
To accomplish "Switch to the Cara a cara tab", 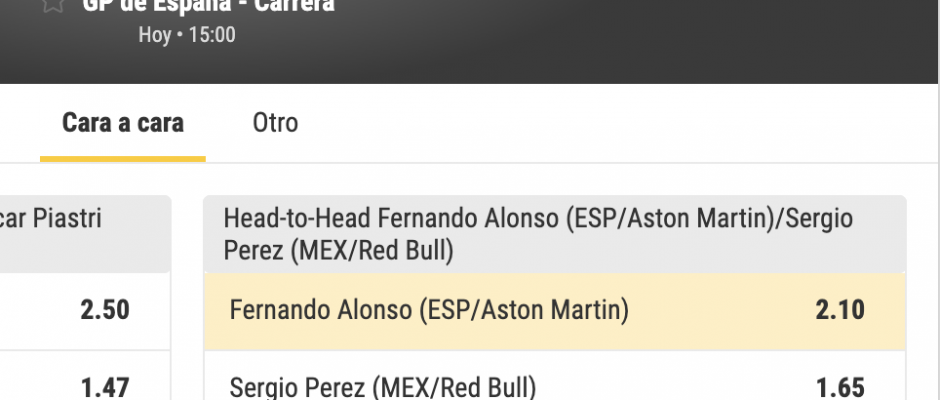I will click(122, 123).
